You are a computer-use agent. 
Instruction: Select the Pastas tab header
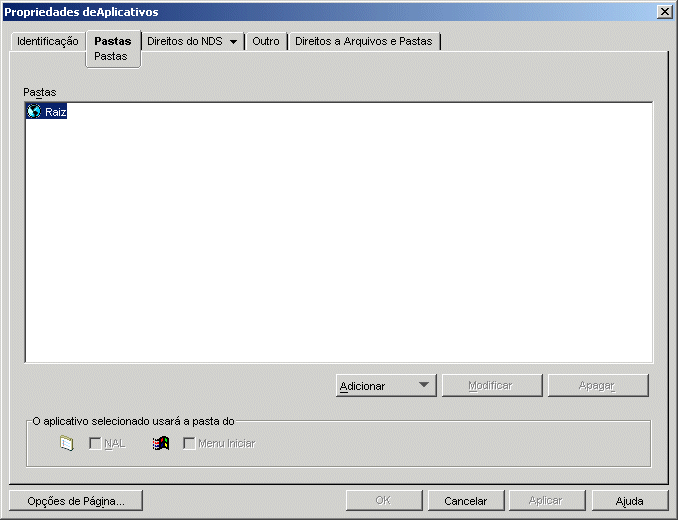[113, 41]
